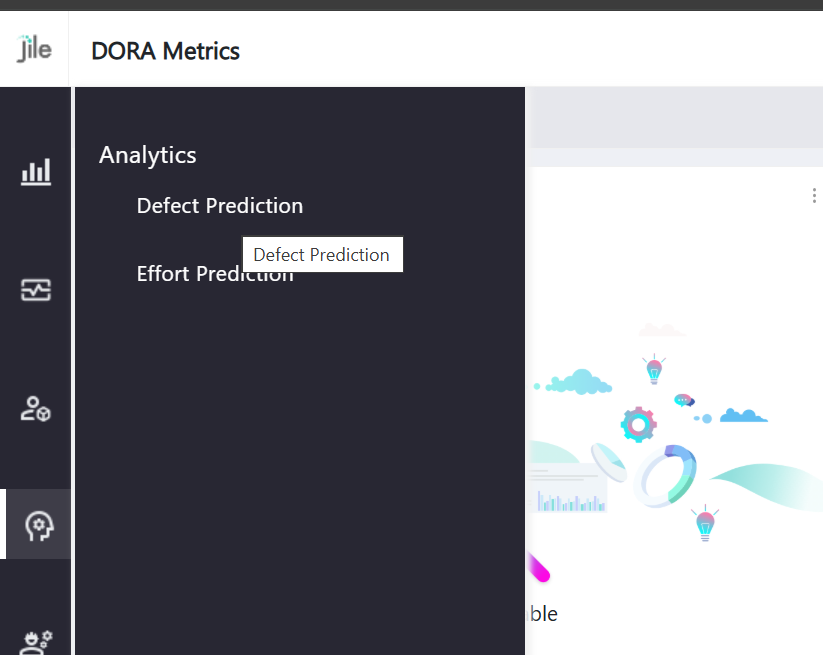The image size is (823, 655).
Task: Click the Analytics menu heading
Action: pyautogui.click(x=148, y=155)
